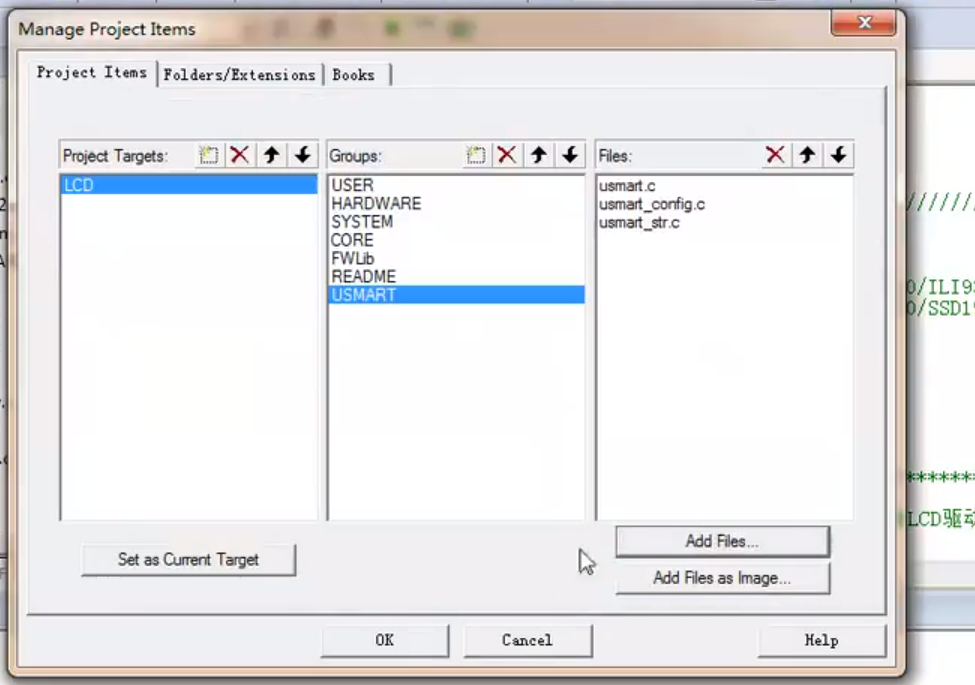Delete selected target in Project Targets
The image size is (975, 685).
(240, 155)
